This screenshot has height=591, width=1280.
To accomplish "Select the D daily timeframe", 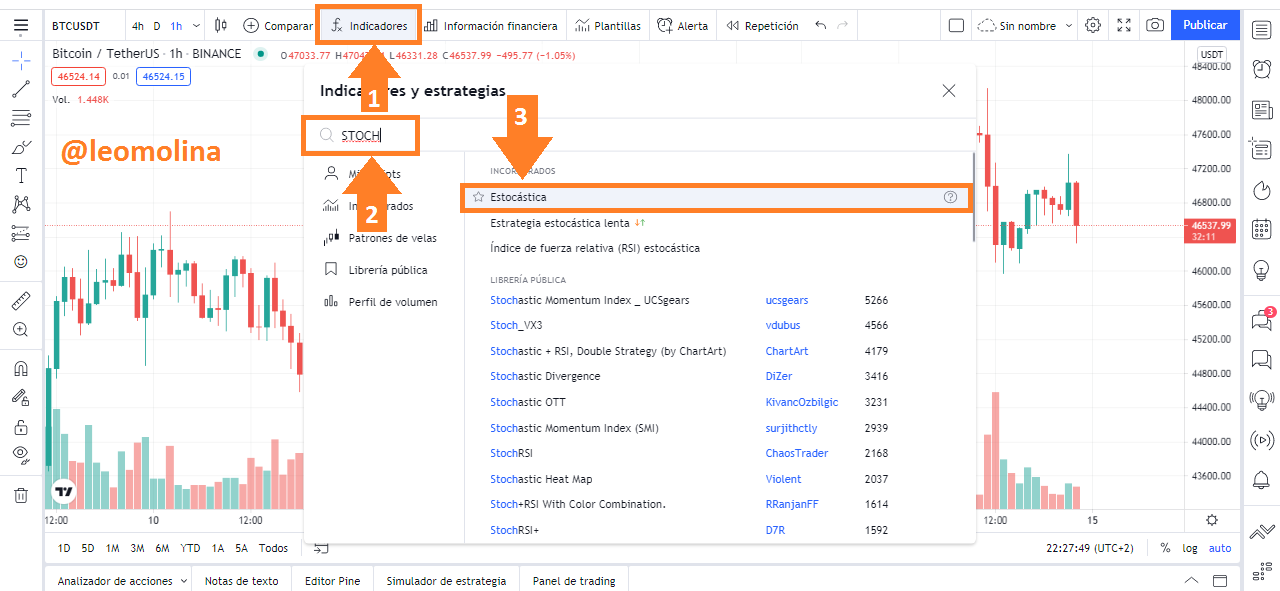I will tap(157, 25).
